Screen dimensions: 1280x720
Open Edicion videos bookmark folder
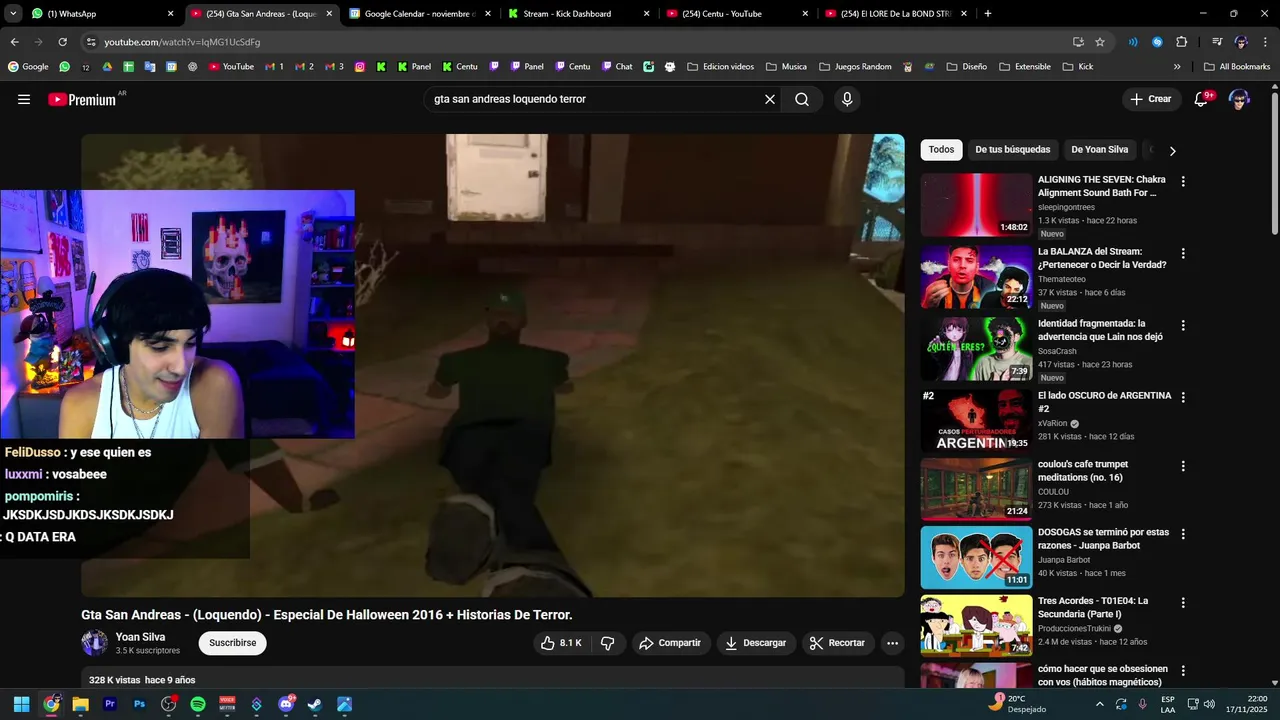720,67
